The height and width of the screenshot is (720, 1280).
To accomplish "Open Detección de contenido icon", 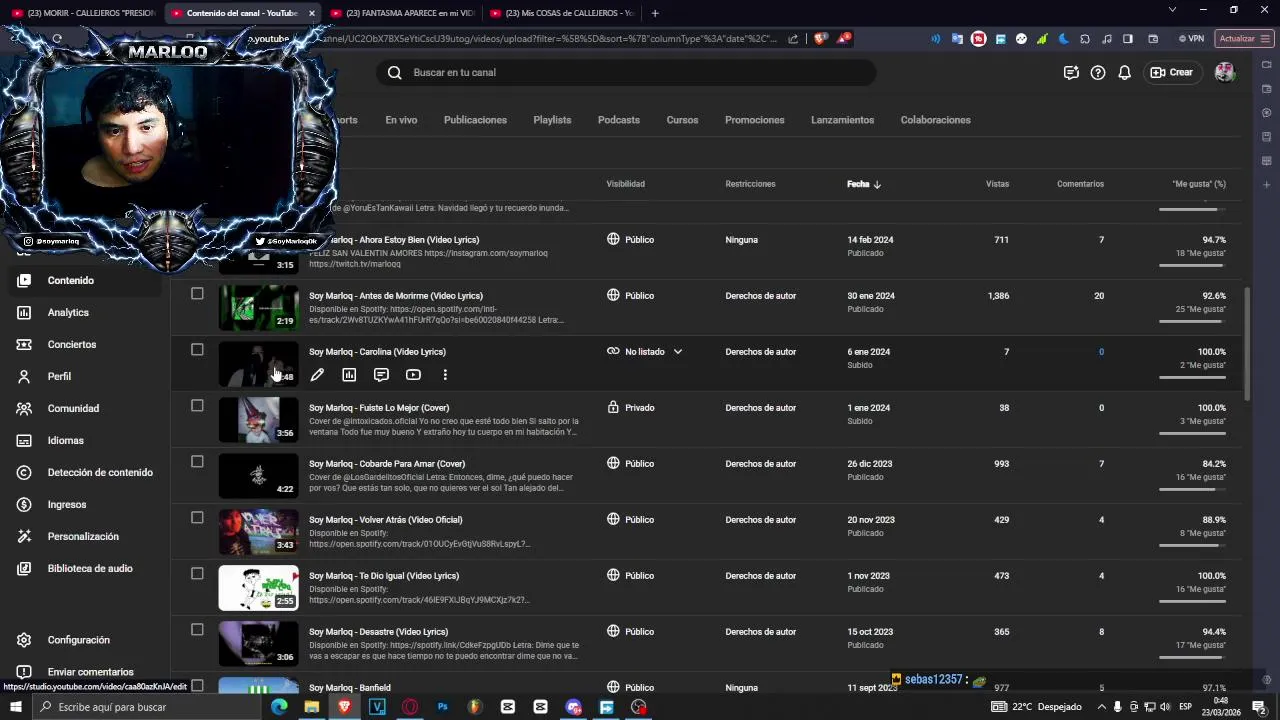I will pyautogui.click(x=24, y=472).
